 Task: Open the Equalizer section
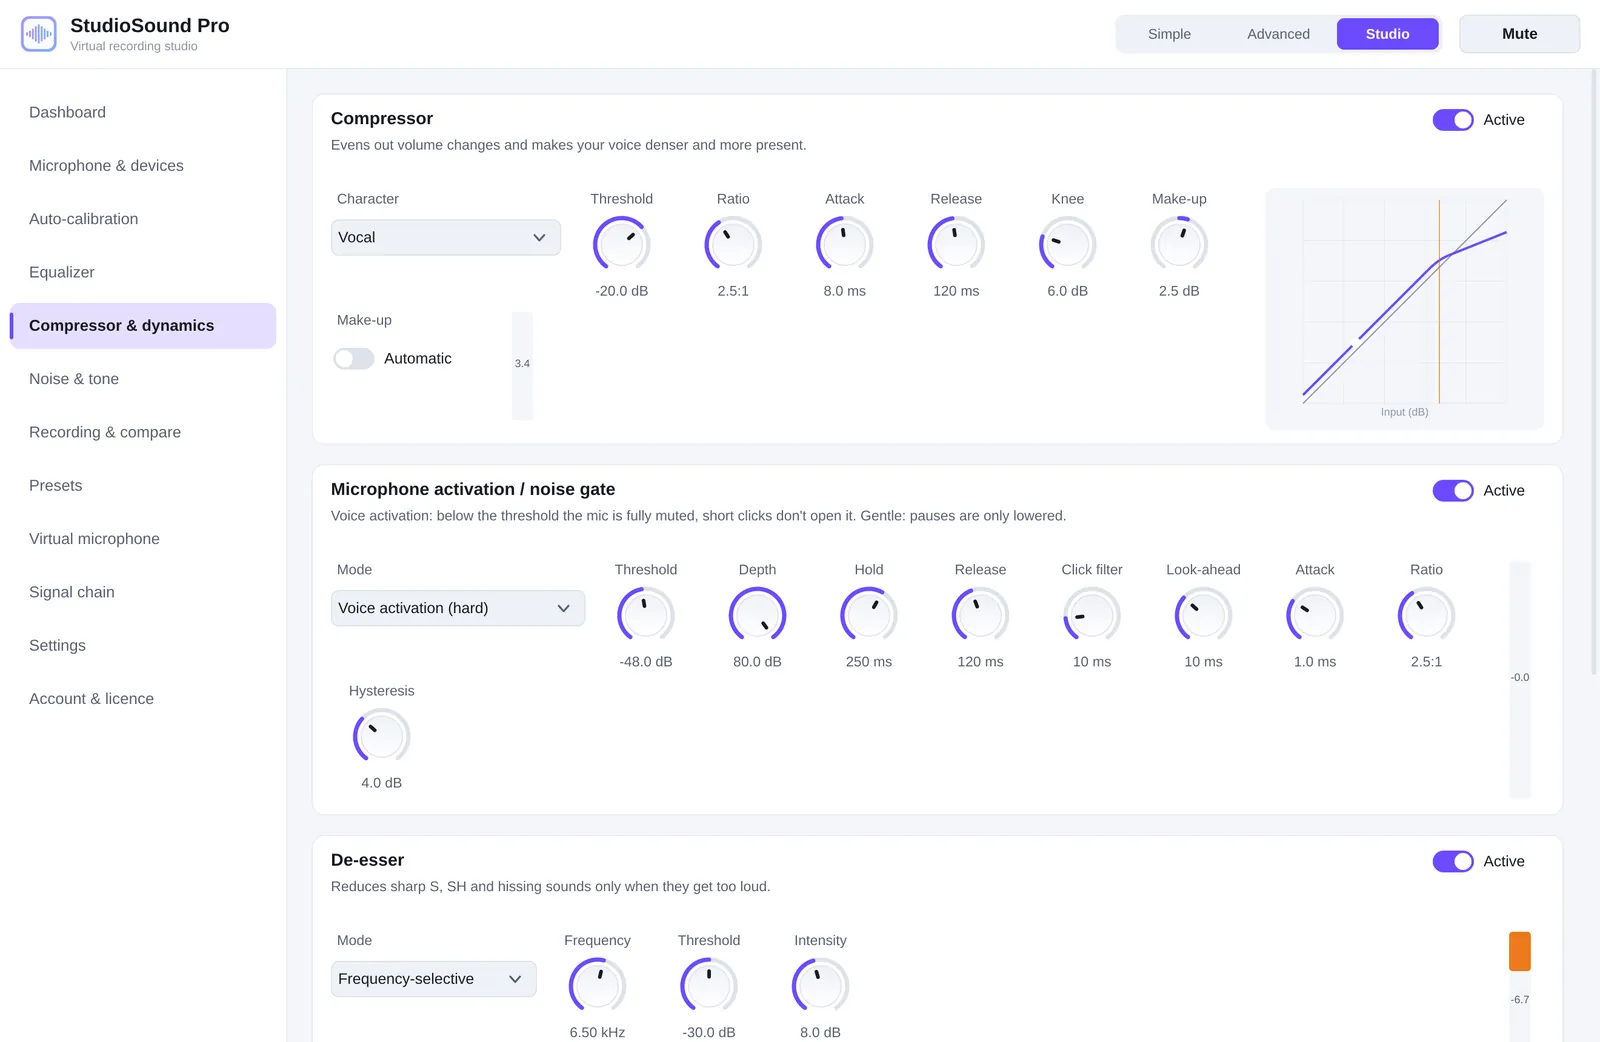point(143,273)
